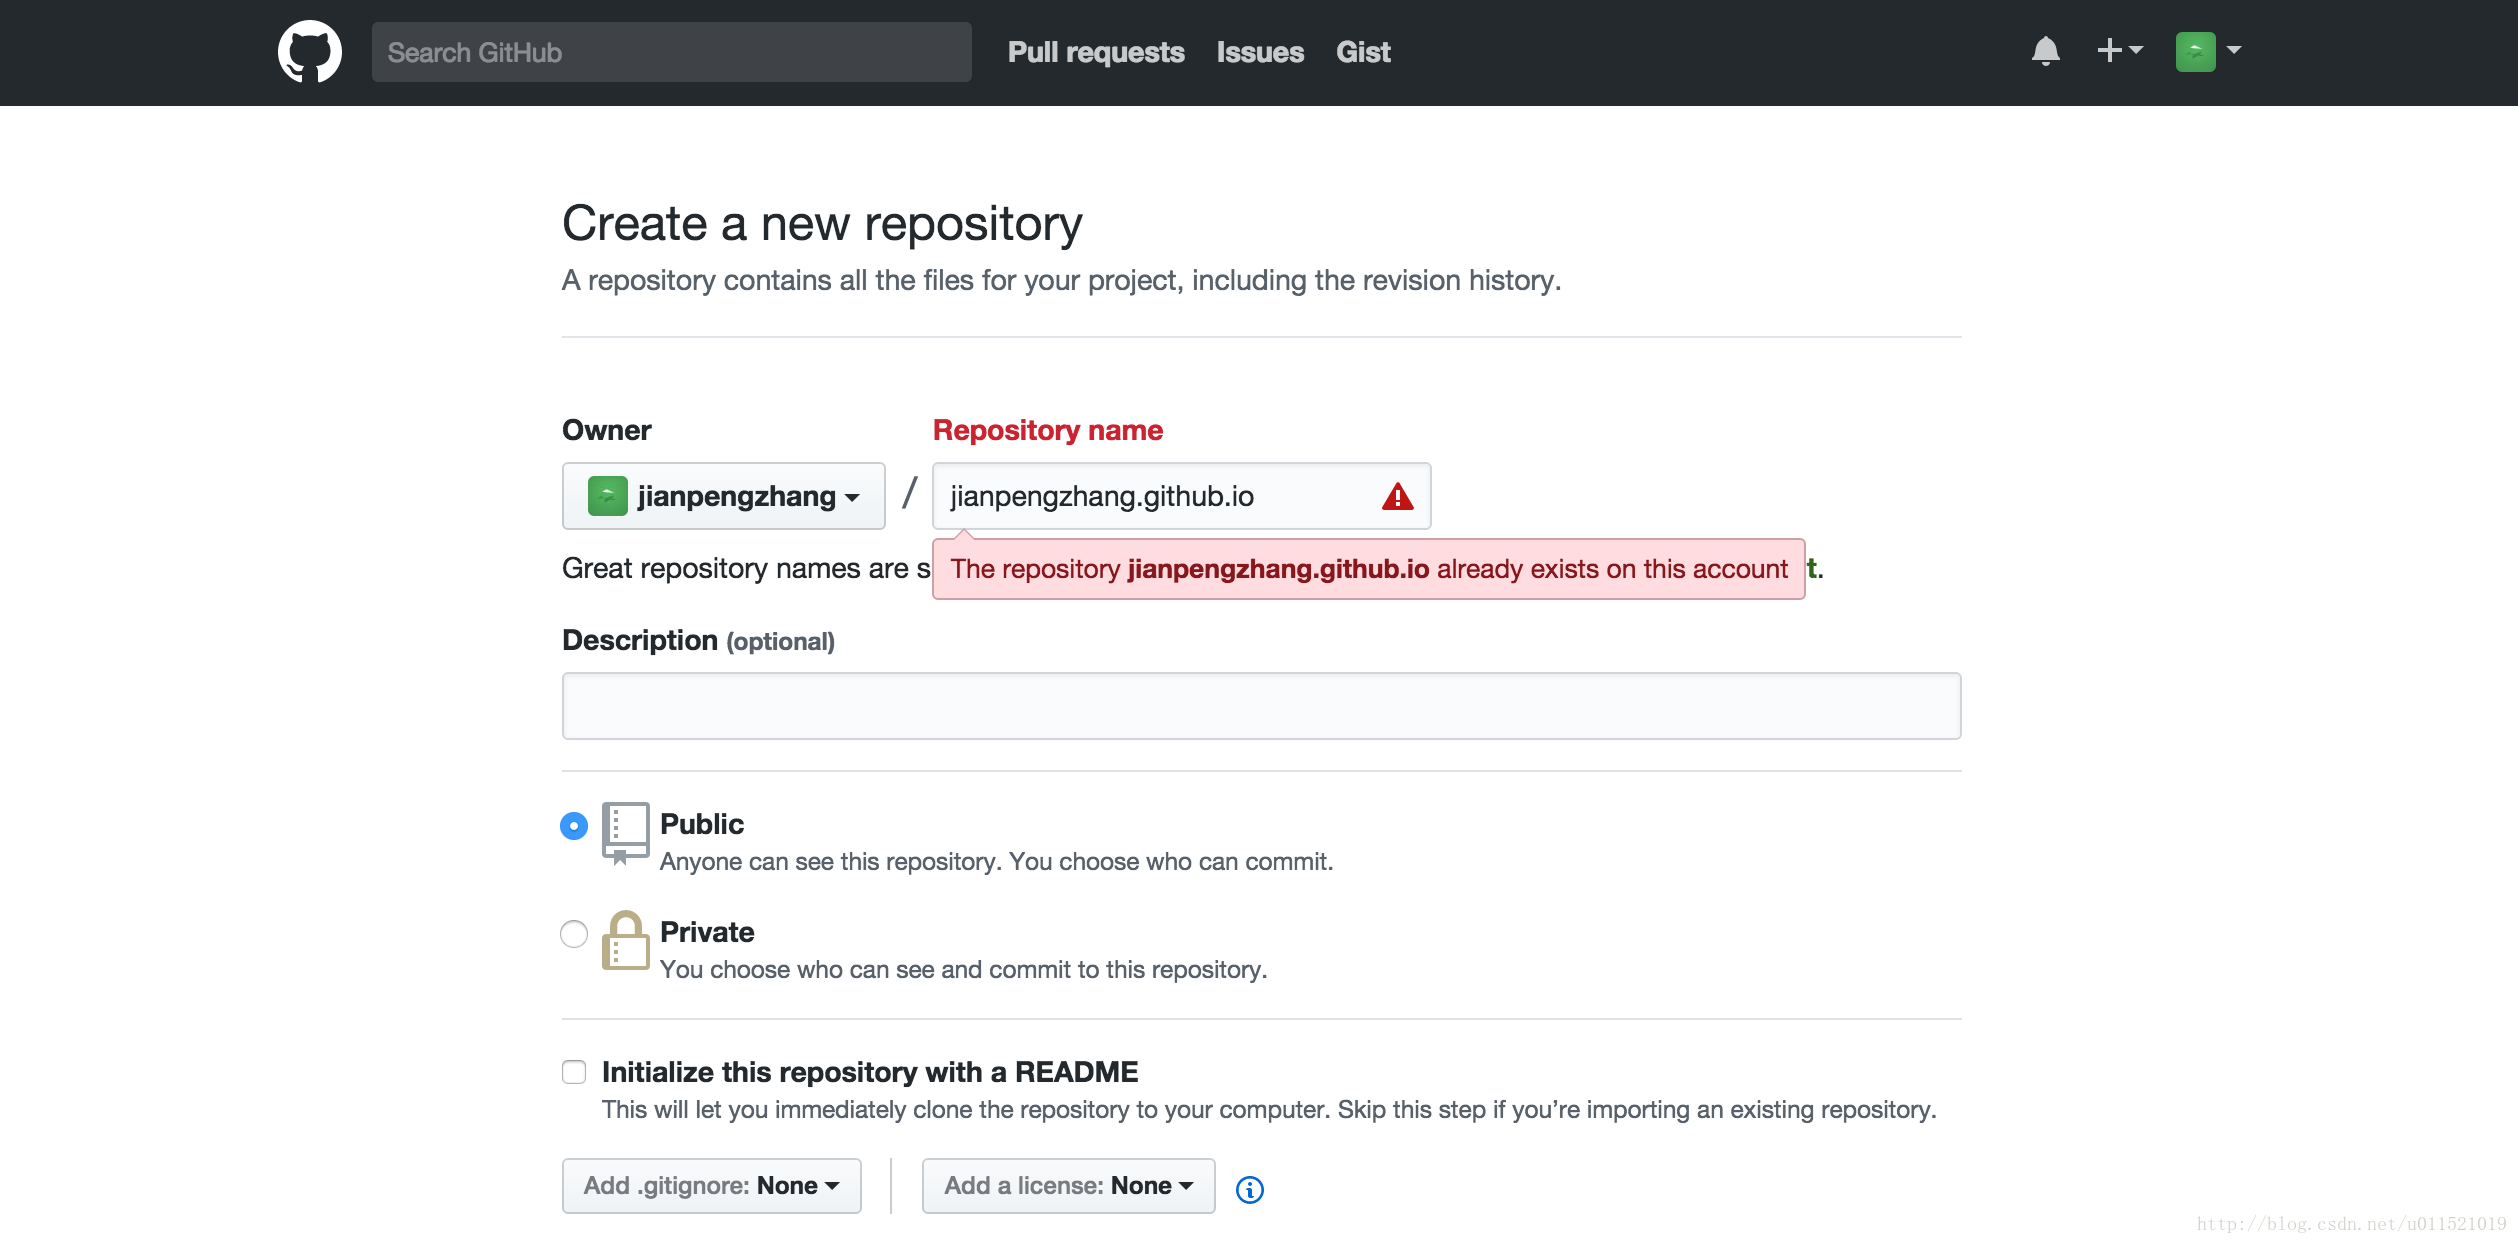The image size is (2518, 1244).
Task: Click the Description (optional) label
Action: point(698,640)
